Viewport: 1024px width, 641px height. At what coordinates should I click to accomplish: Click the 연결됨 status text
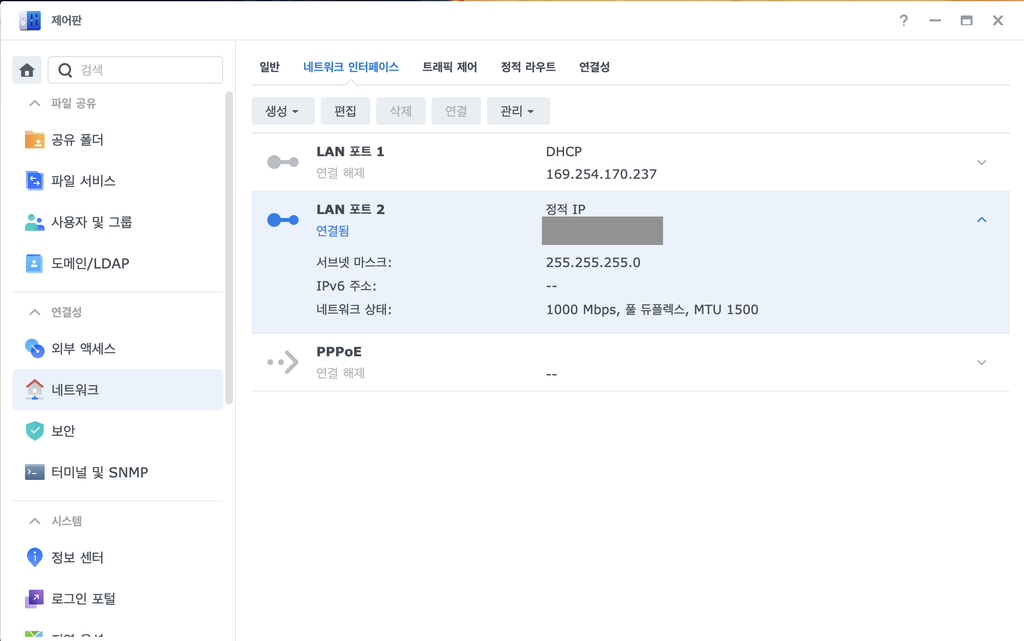[x=332, y=231]
